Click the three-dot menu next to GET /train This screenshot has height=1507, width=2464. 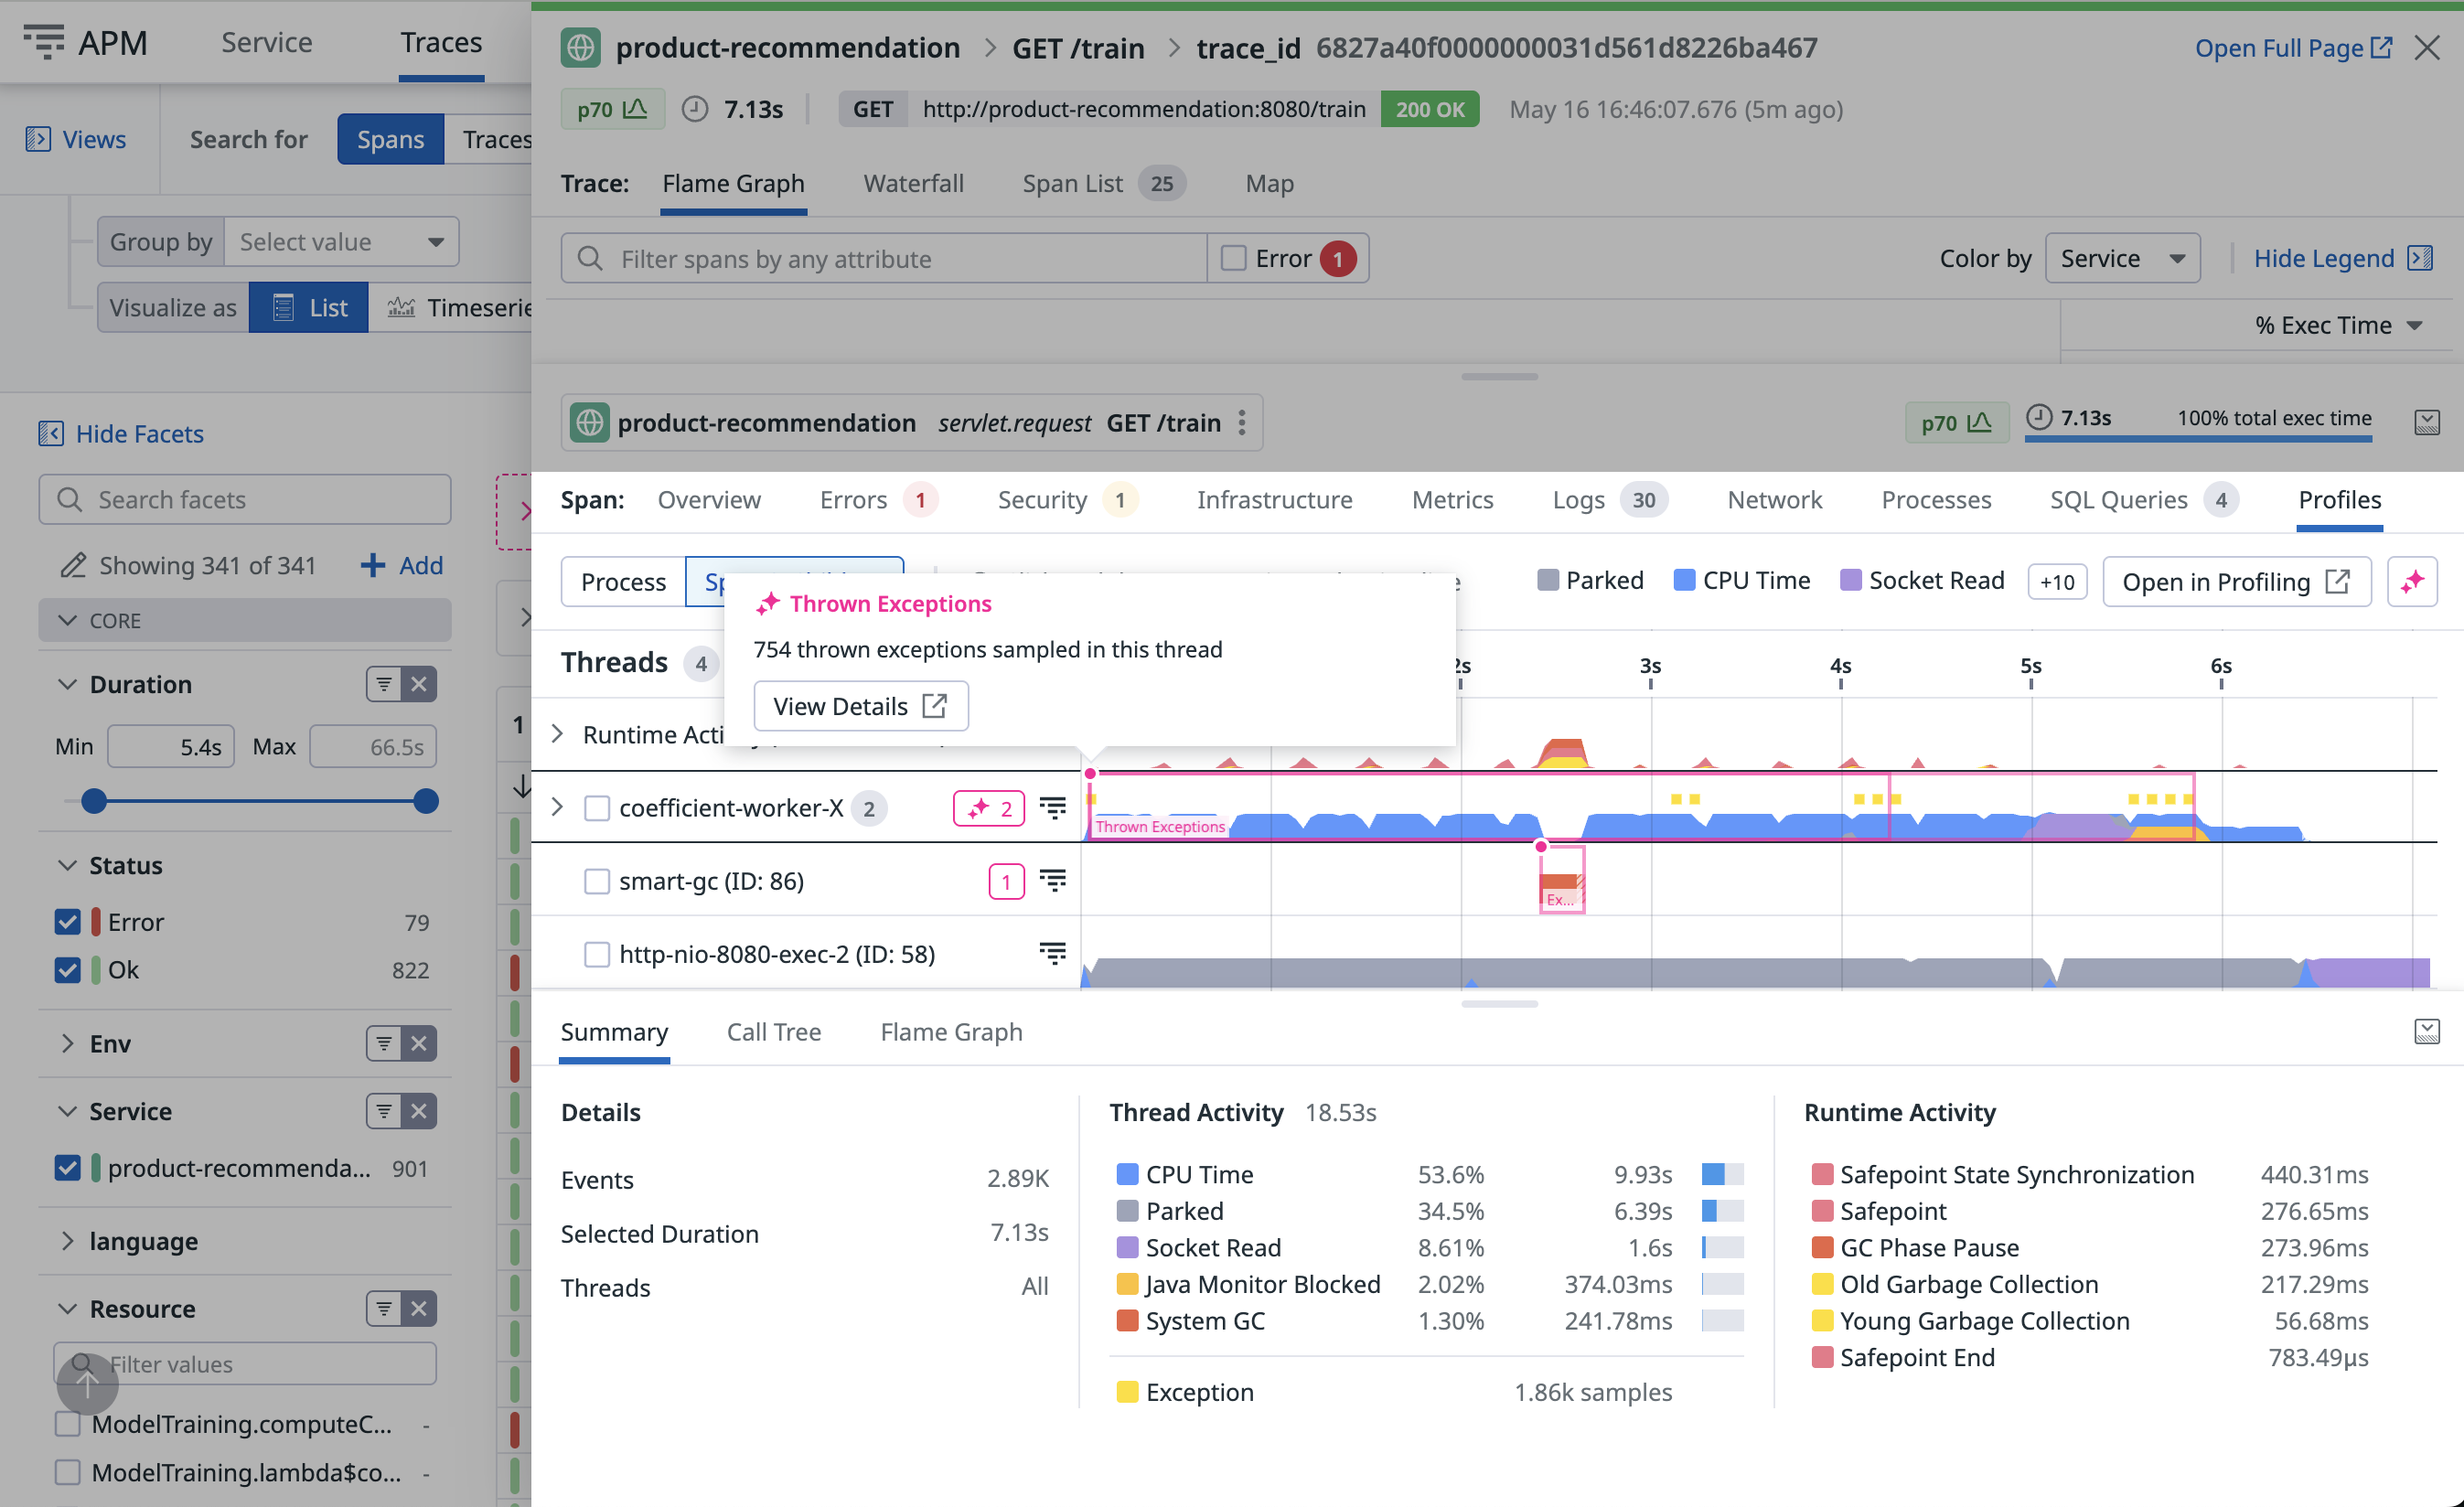point(1242,423)
